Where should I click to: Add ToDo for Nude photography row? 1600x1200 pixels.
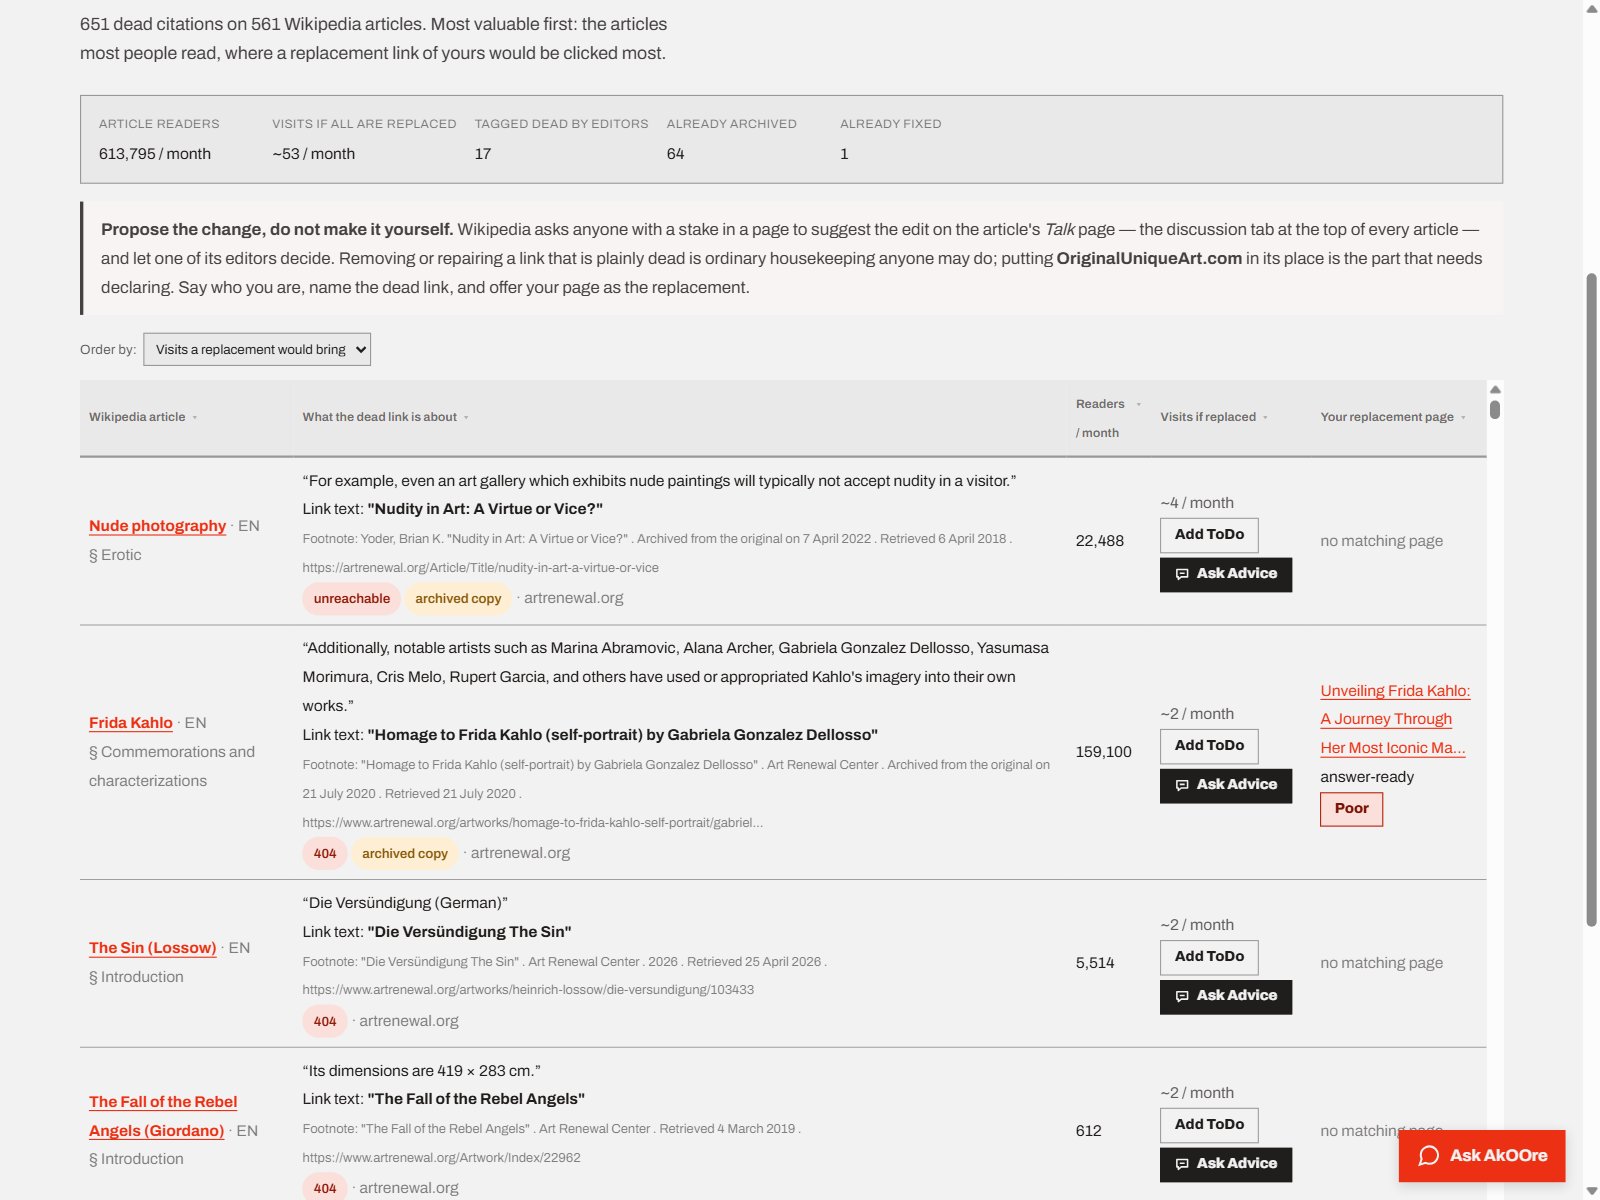[x=1209, y=535]
